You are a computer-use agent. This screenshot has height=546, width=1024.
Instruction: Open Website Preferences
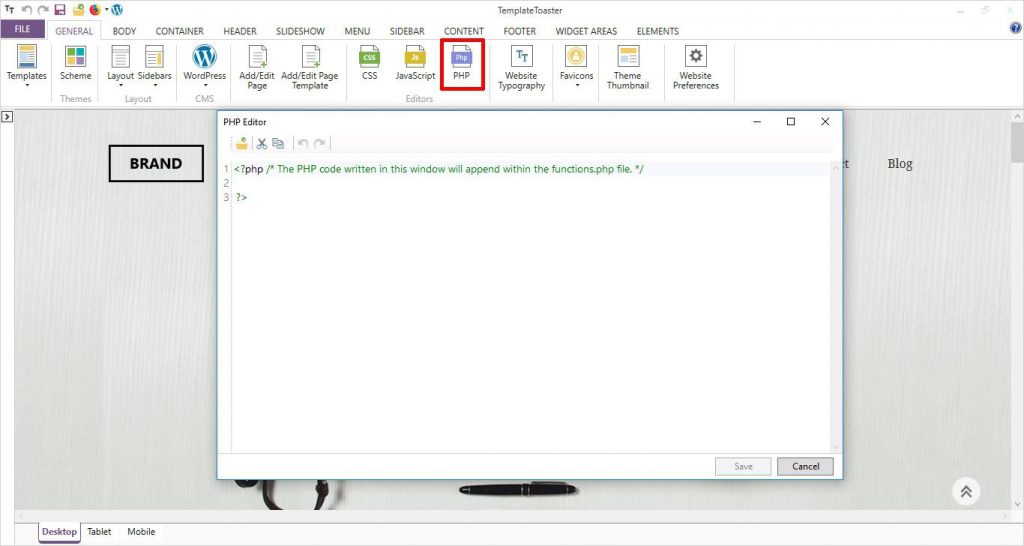point(696,67)
